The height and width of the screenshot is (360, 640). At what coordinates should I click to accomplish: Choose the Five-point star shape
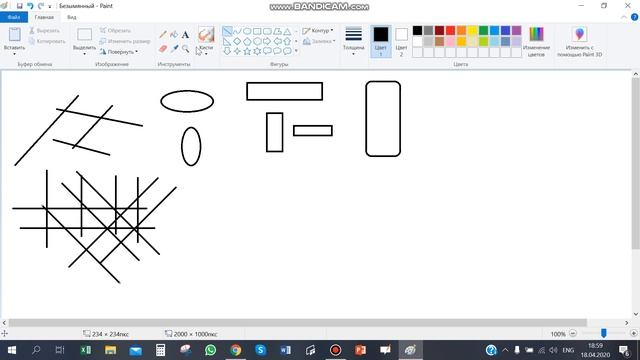tap(247, 51)
